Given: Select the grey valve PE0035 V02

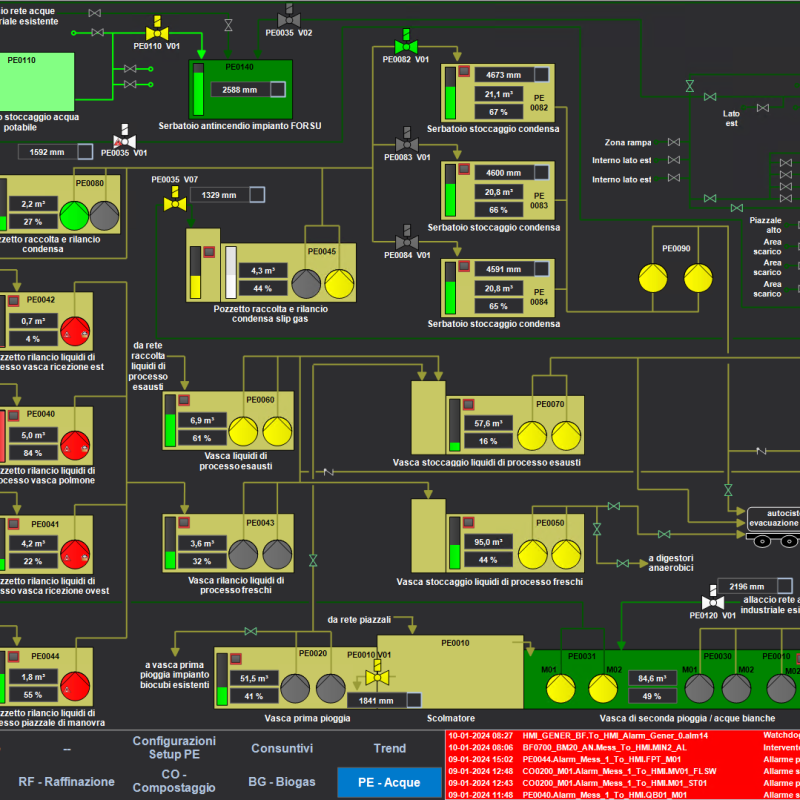Looking at the screenshot, I should [289, 16].
